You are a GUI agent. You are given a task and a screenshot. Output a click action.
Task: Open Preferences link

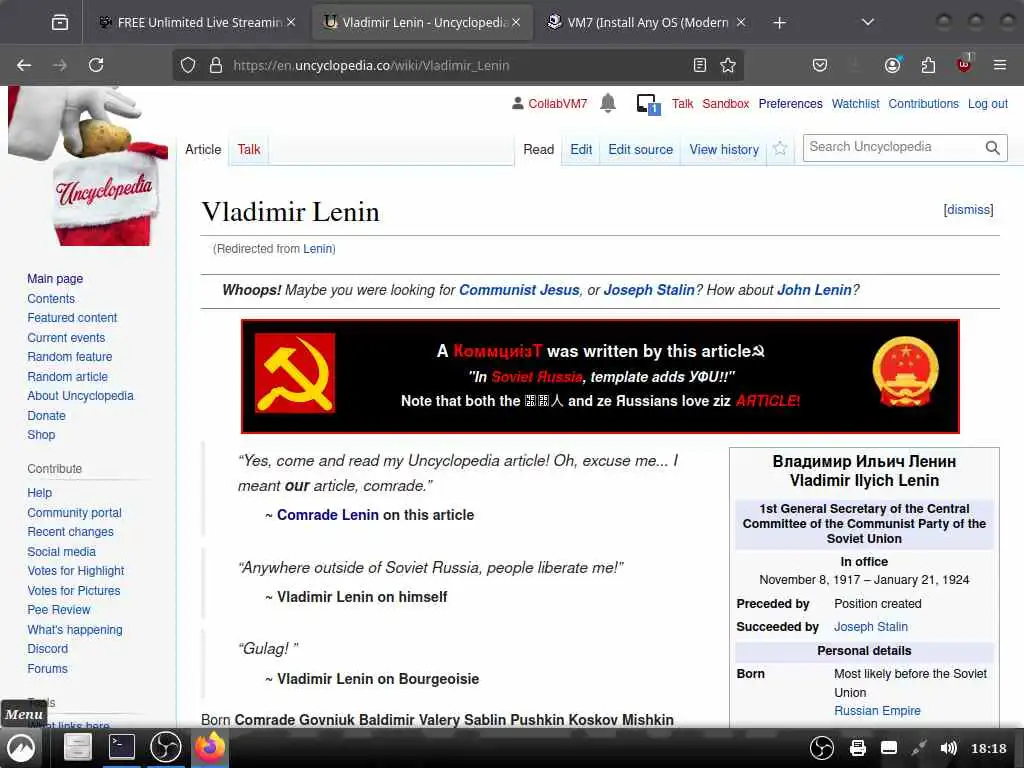[x=790, y=104]
